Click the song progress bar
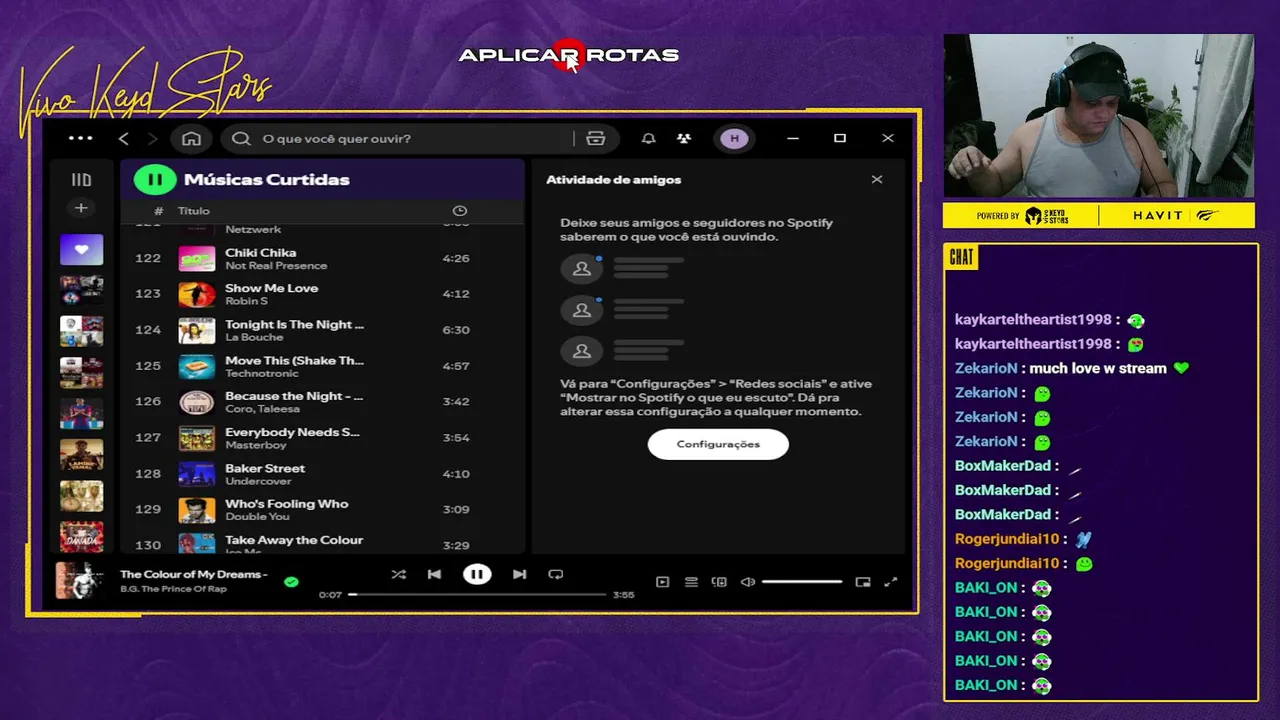1280x720 pixels. pos(477,595)
